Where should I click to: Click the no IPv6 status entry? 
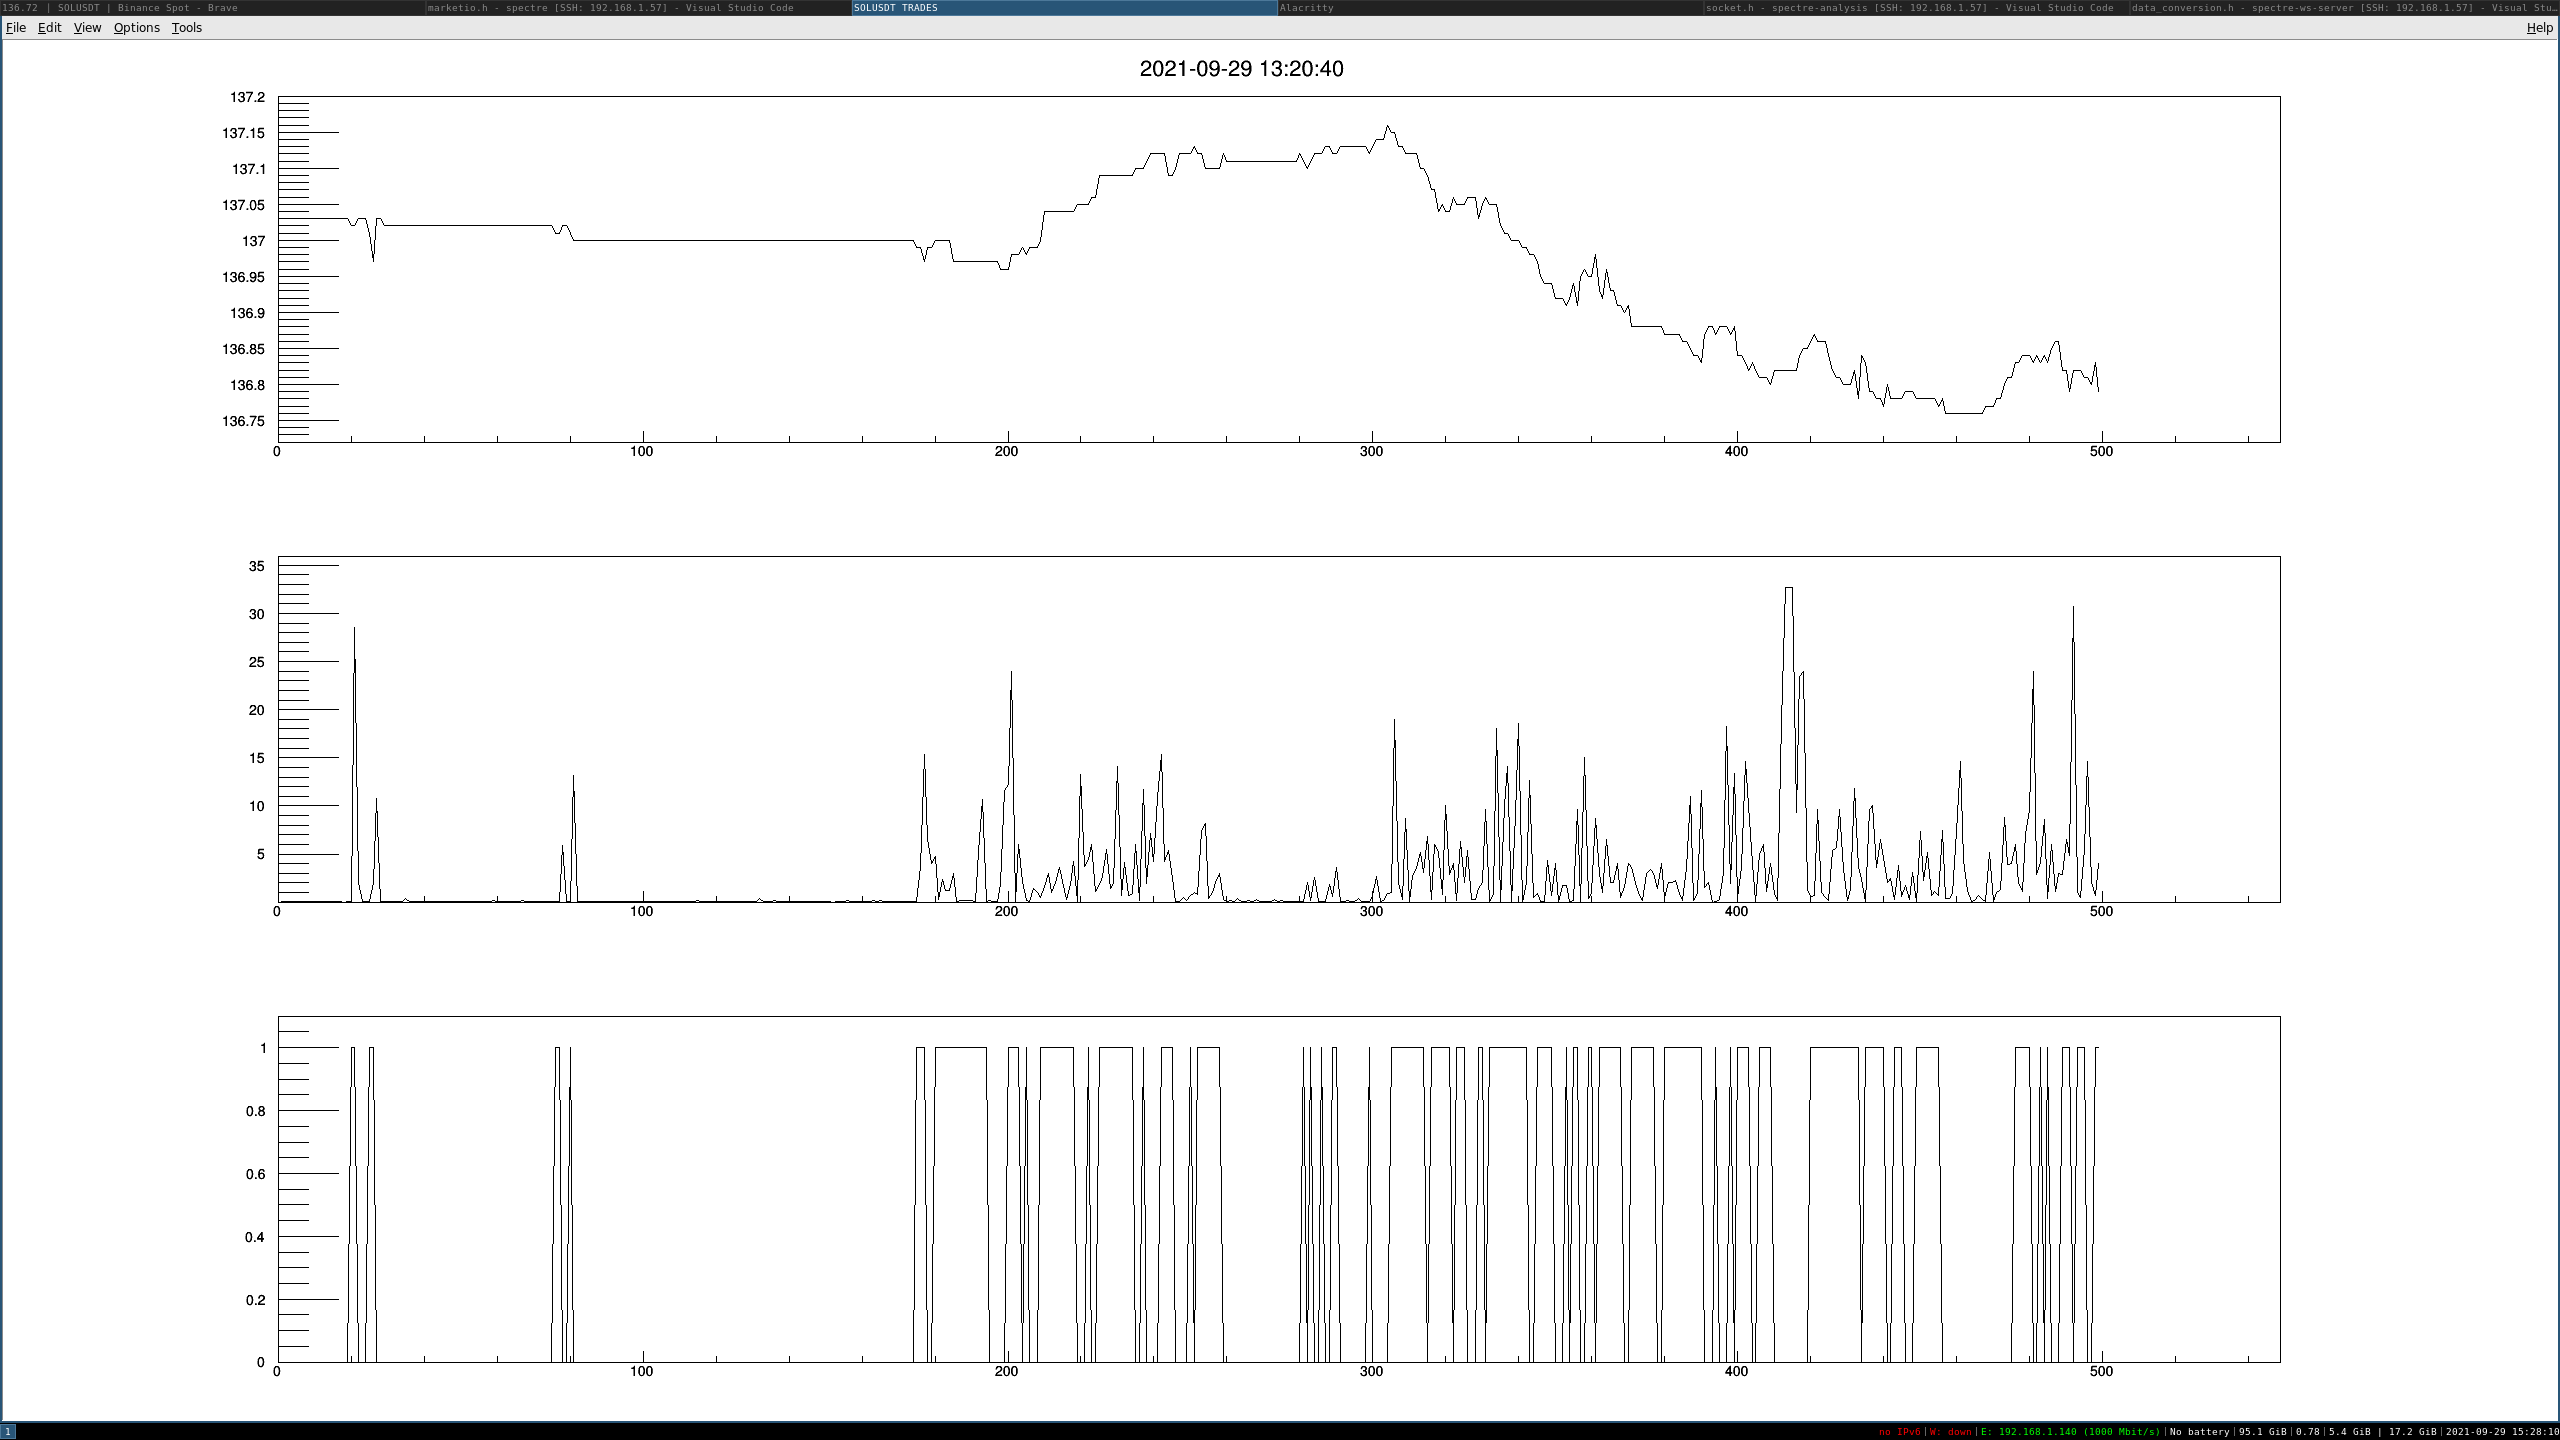1899,1432
